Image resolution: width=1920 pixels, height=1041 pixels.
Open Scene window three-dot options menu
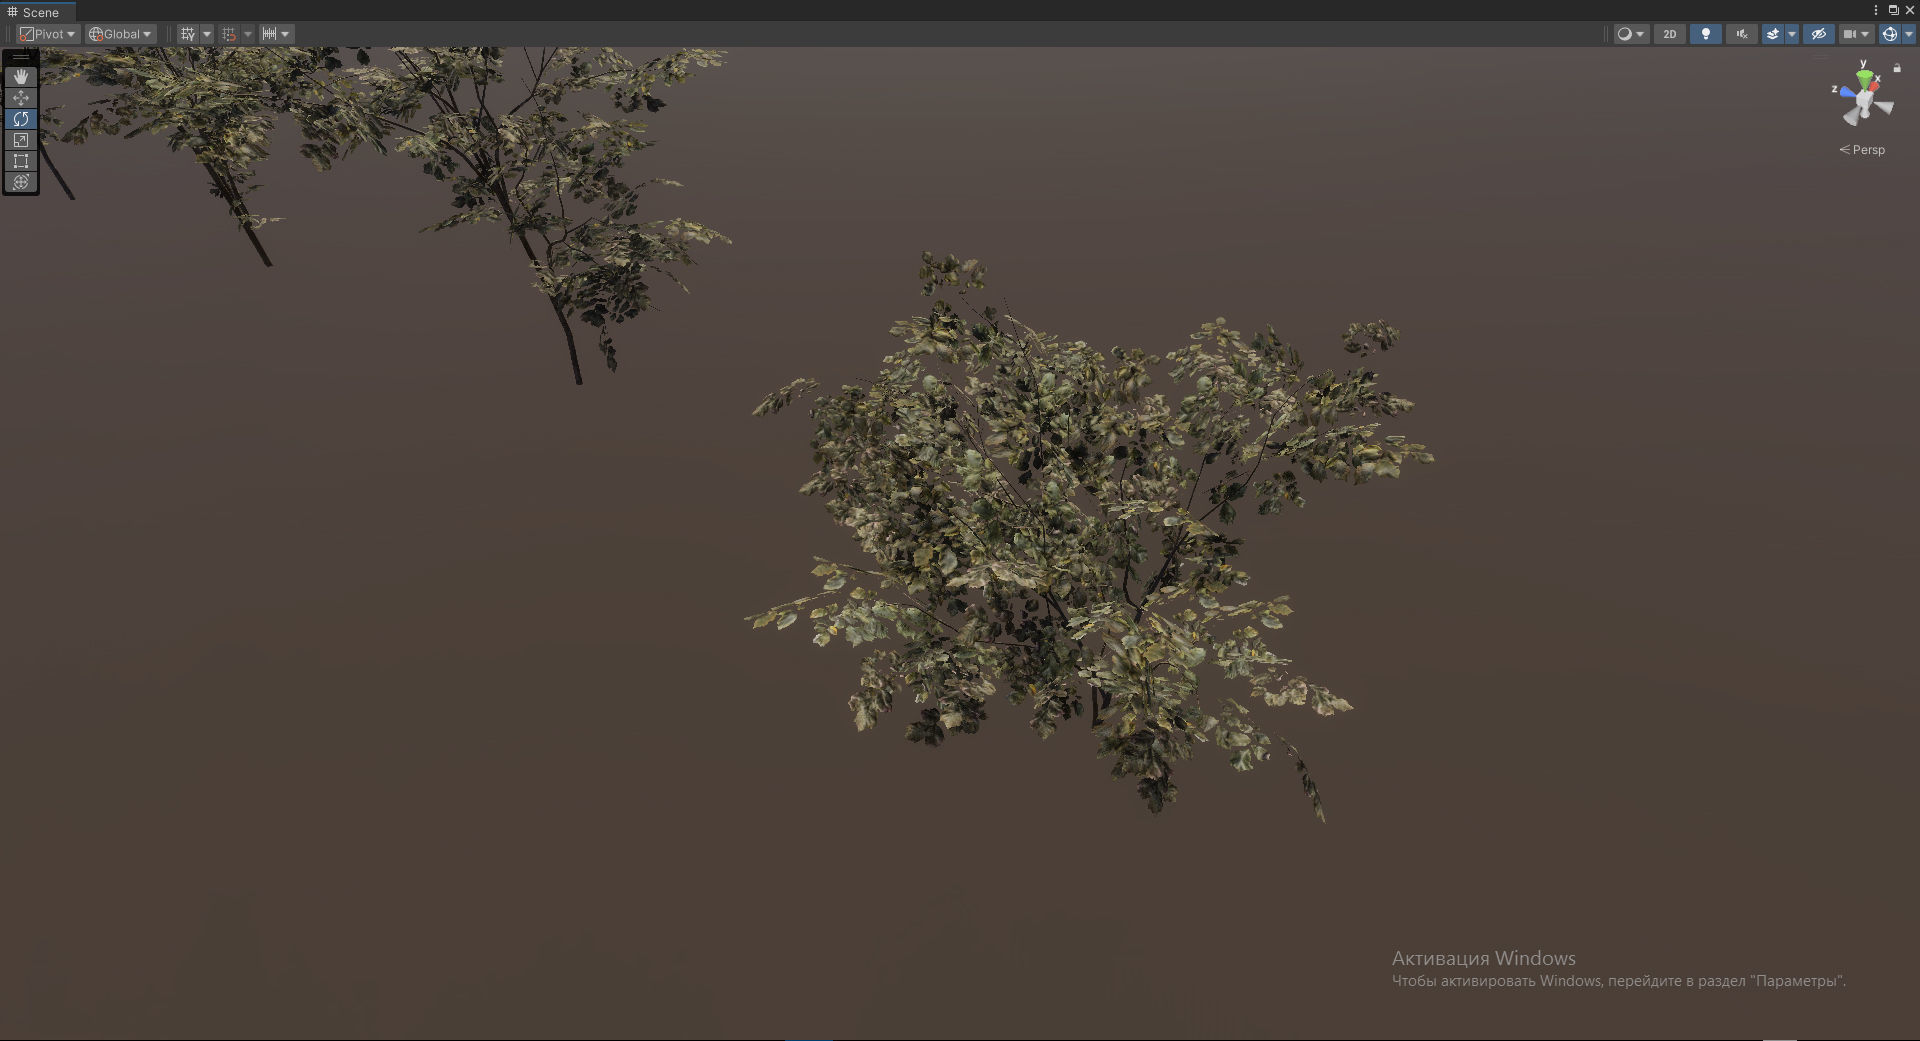click(x=1876, y=10)
